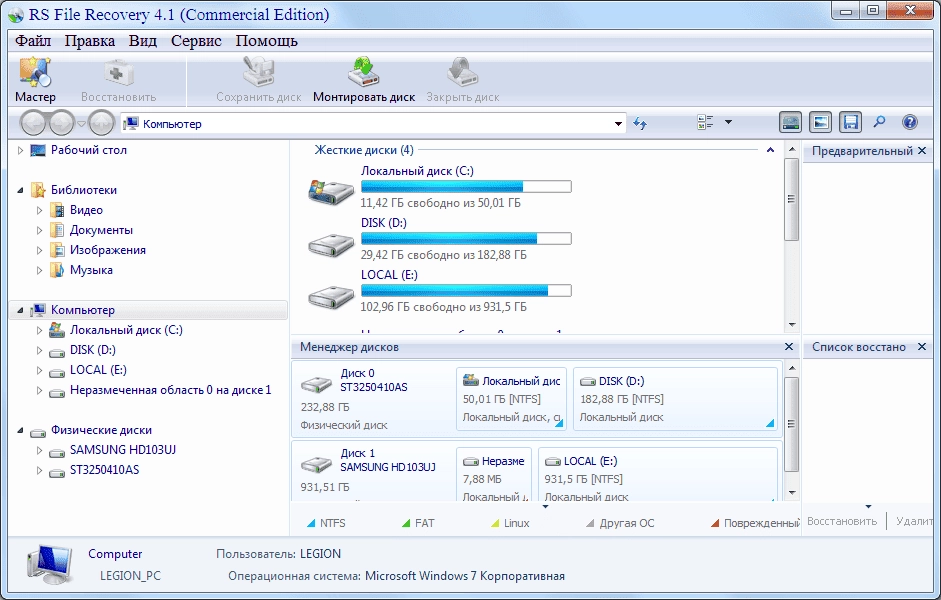Select the 7,88 МБ unallocated partition
941x600 pixels.
(493, 474)
